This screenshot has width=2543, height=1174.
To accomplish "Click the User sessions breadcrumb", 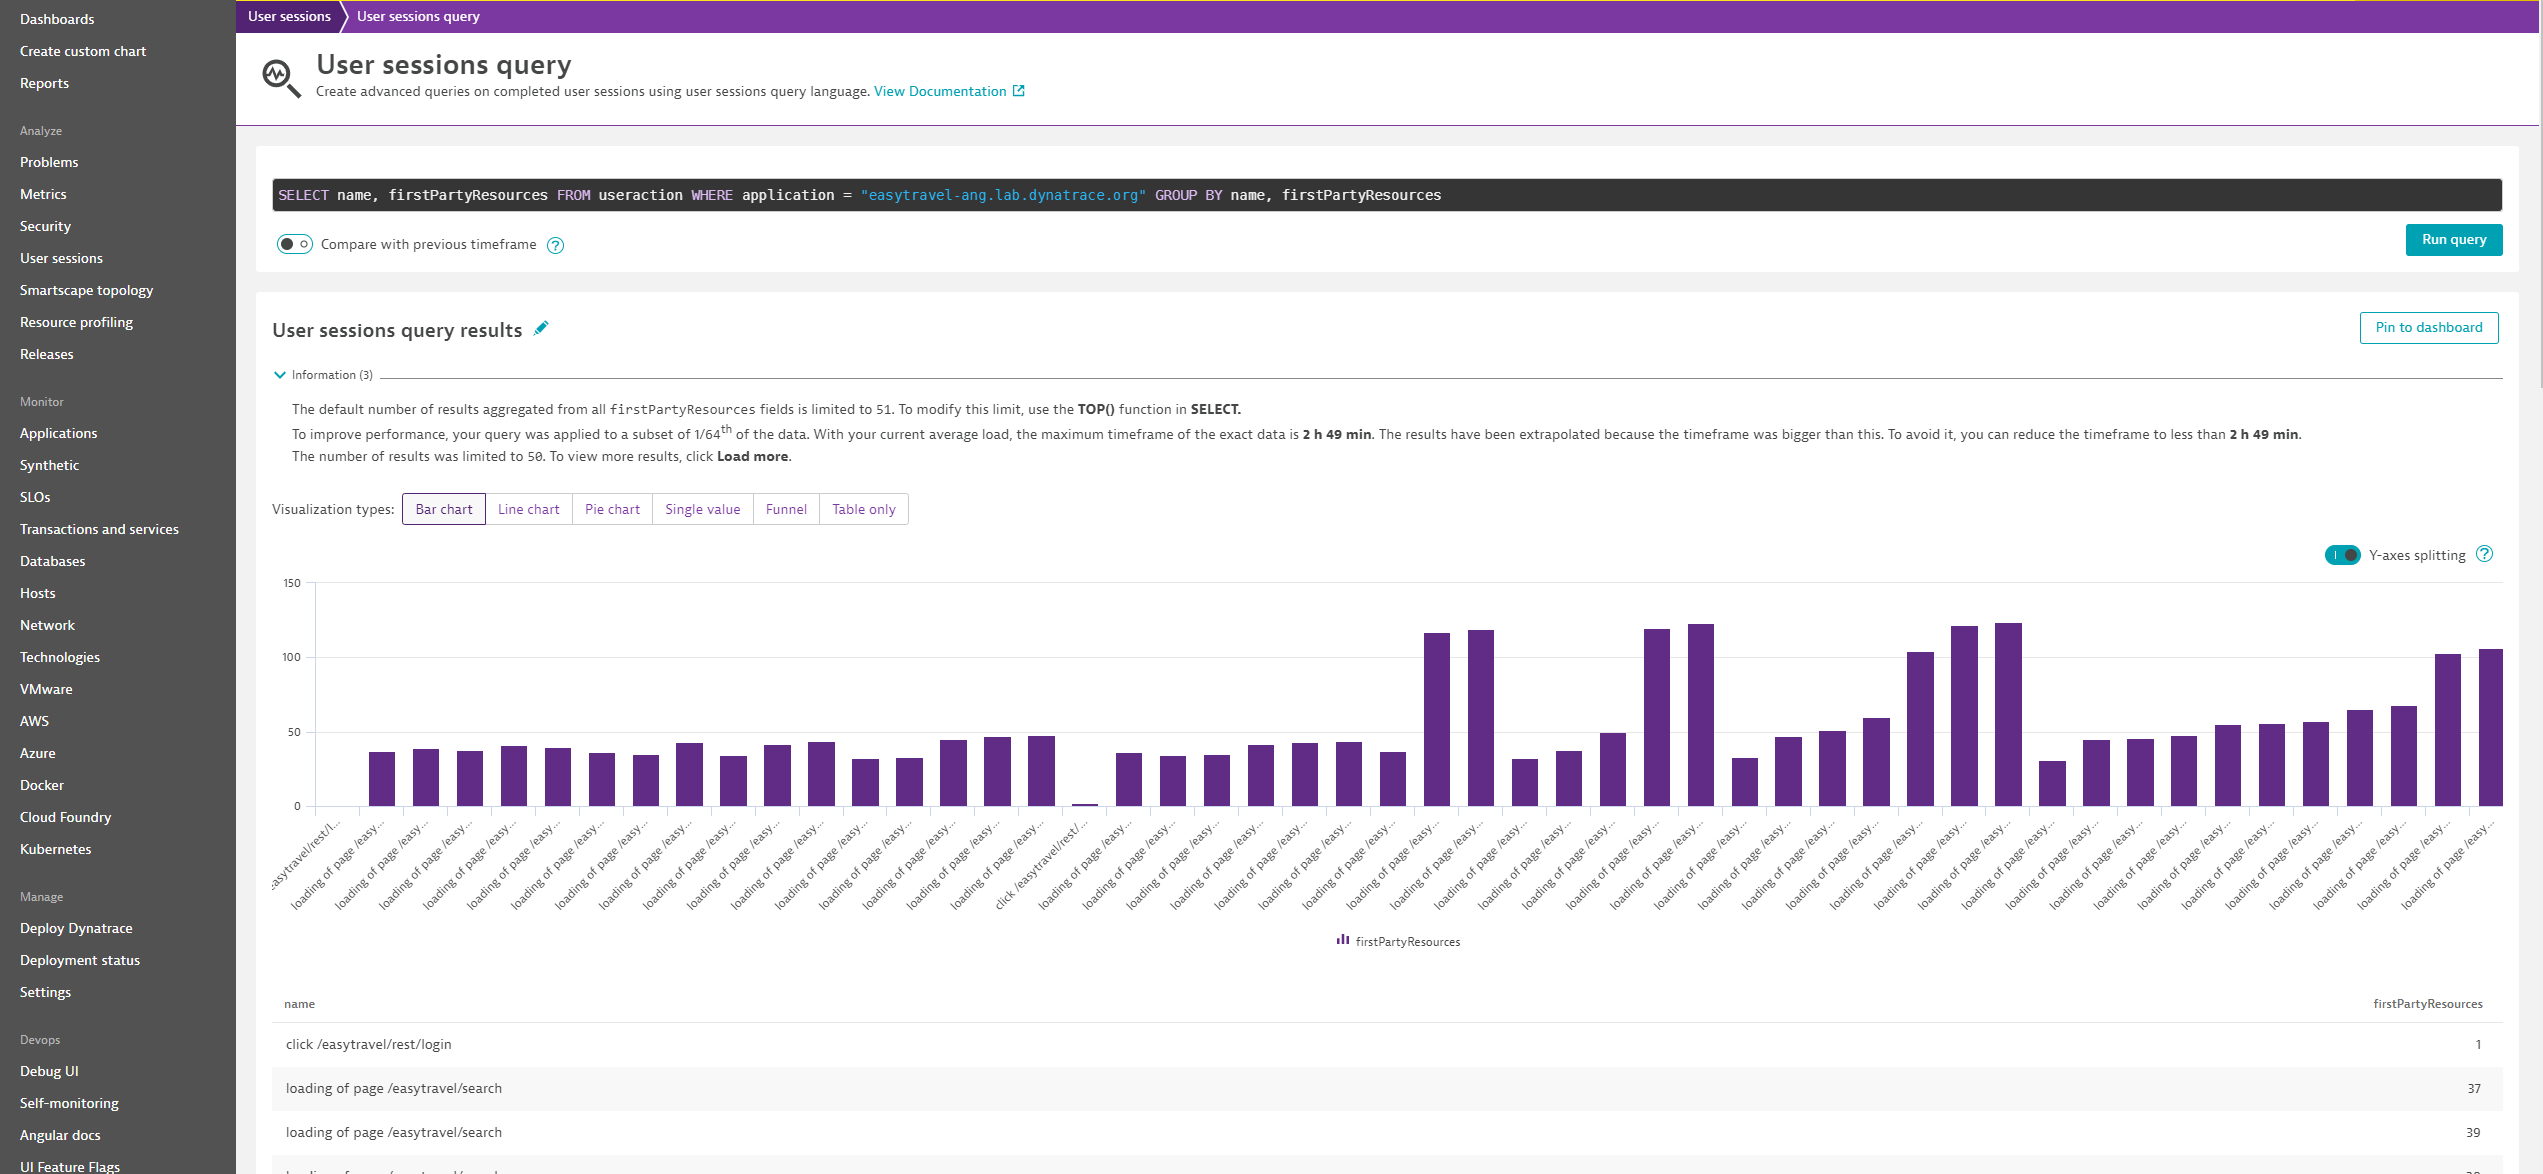I will pyautogui.click(x=289, y=16).
